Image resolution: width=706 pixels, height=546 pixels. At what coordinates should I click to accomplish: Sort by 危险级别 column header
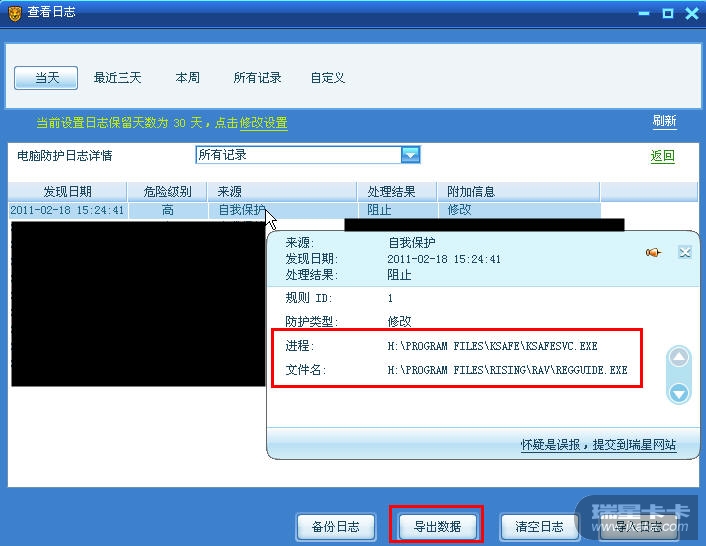pos(167,192)
